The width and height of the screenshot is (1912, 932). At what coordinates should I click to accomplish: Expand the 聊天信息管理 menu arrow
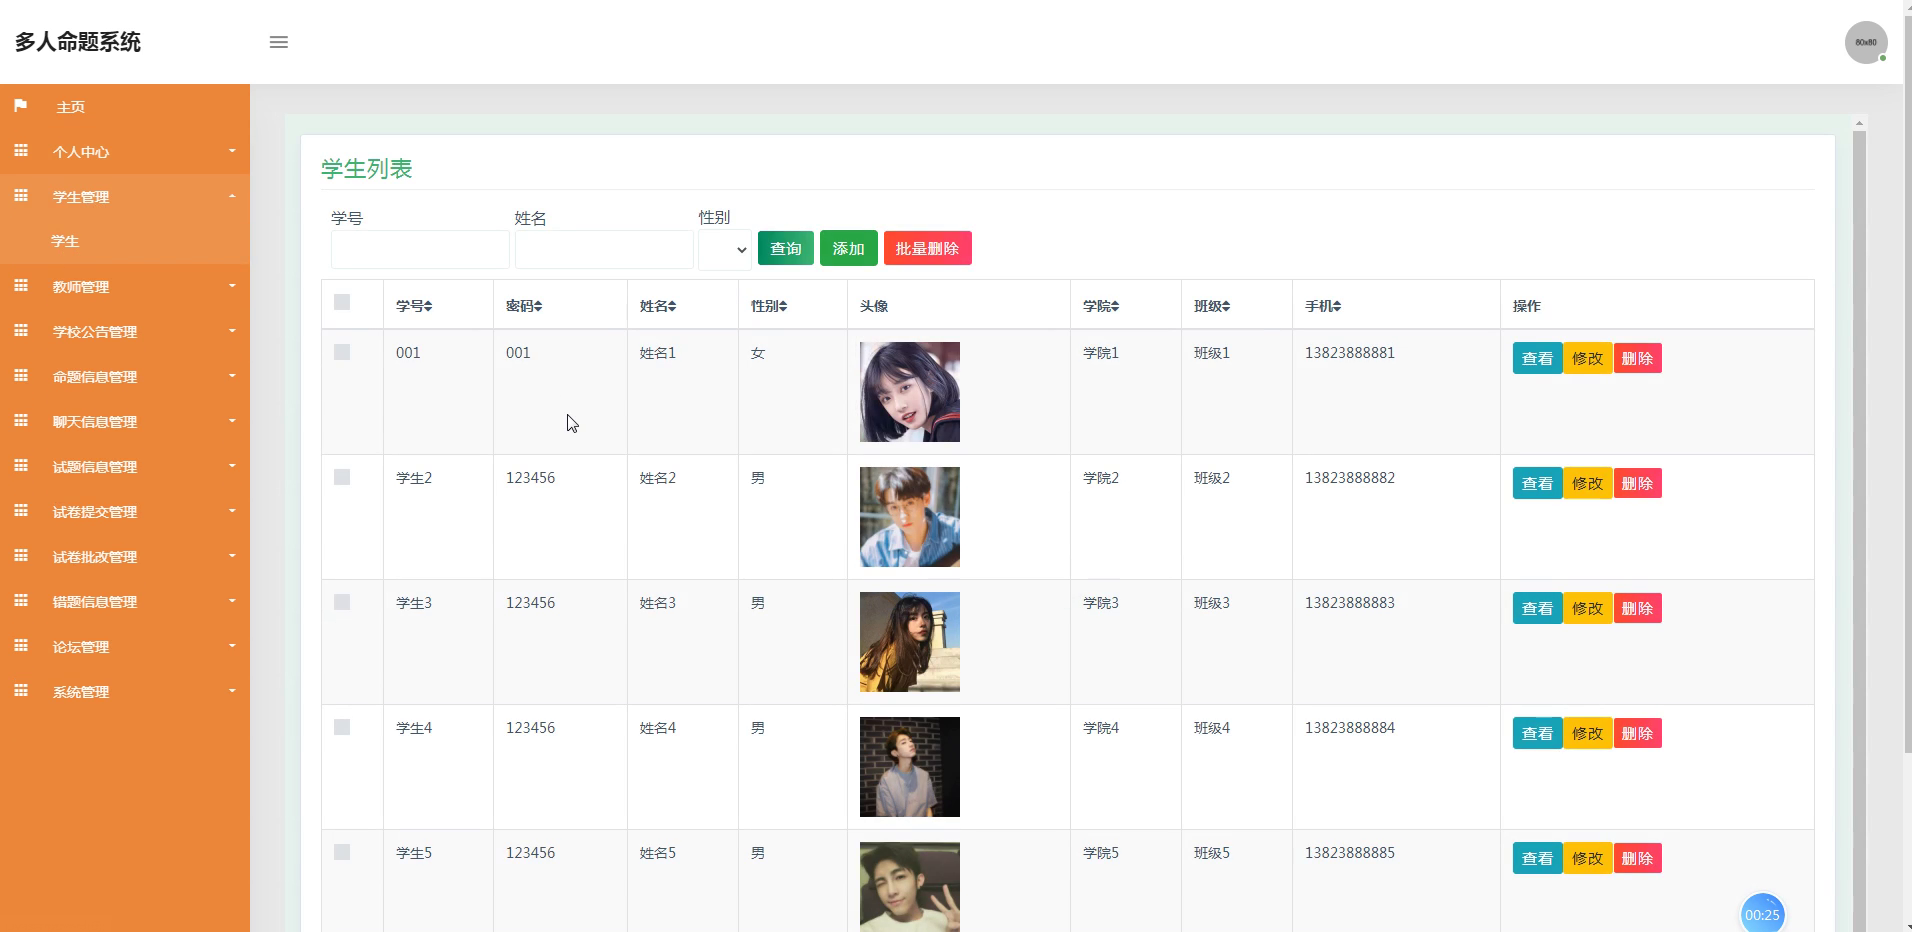pyautogui.click(x=232, y=421)
